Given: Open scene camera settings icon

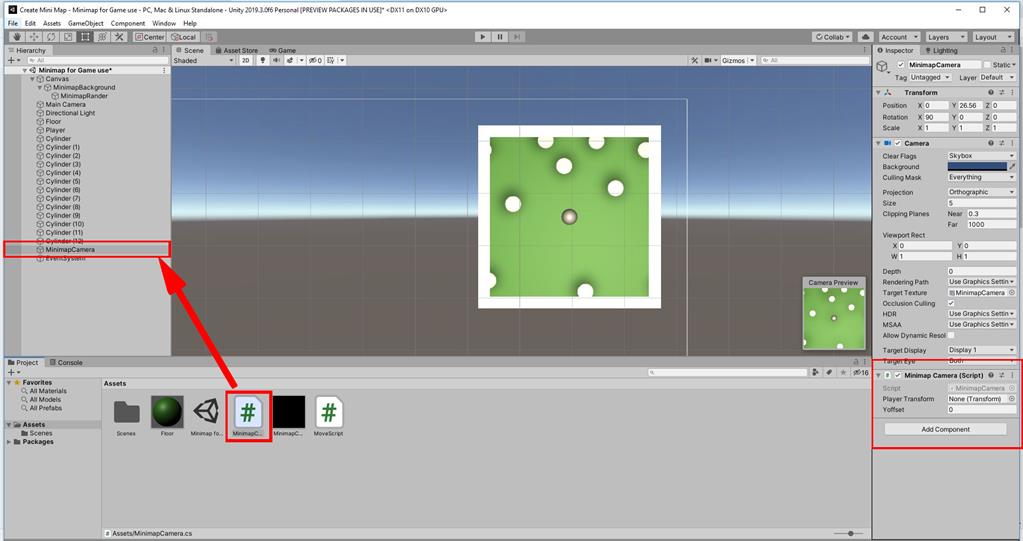Looking at the screenshot, I should click(x=709, y=60).
